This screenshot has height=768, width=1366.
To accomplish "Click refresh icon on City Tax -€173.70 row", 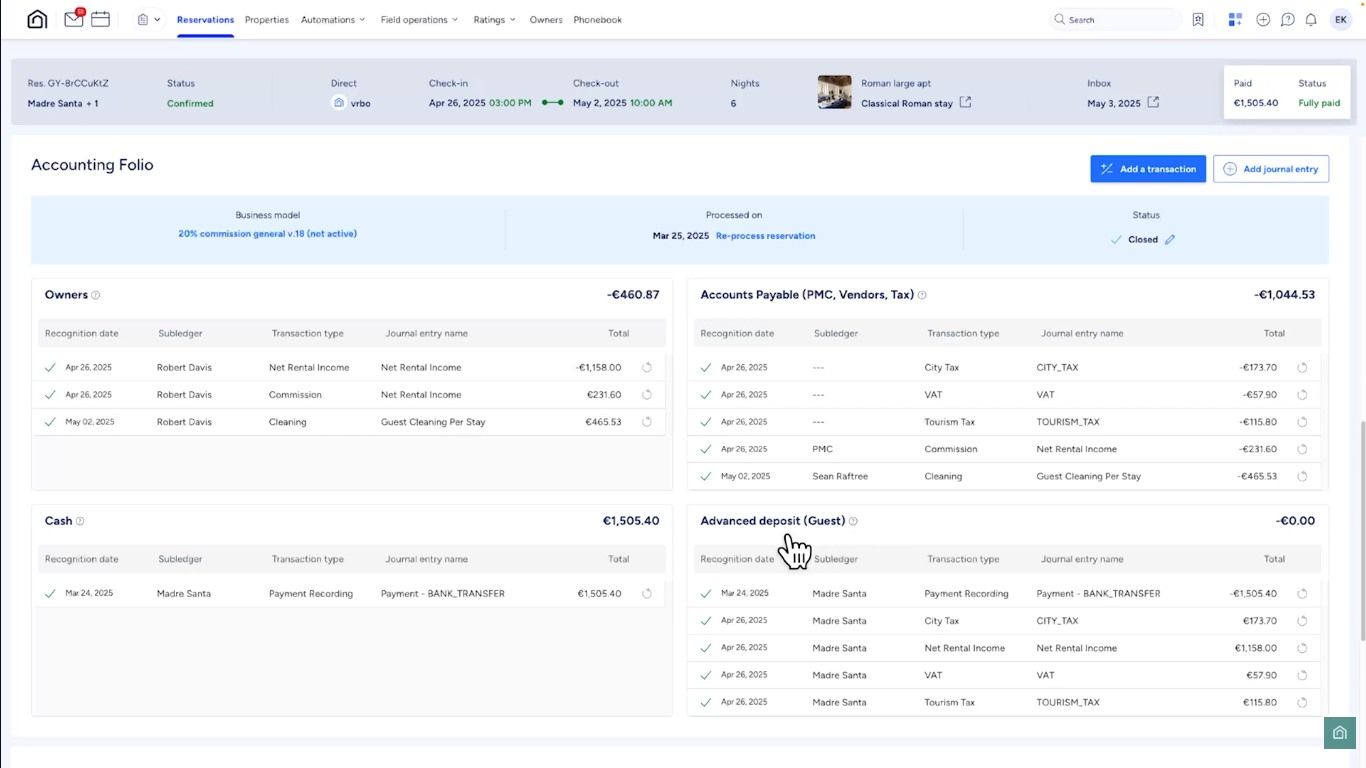I will [x=1302, y=368].
